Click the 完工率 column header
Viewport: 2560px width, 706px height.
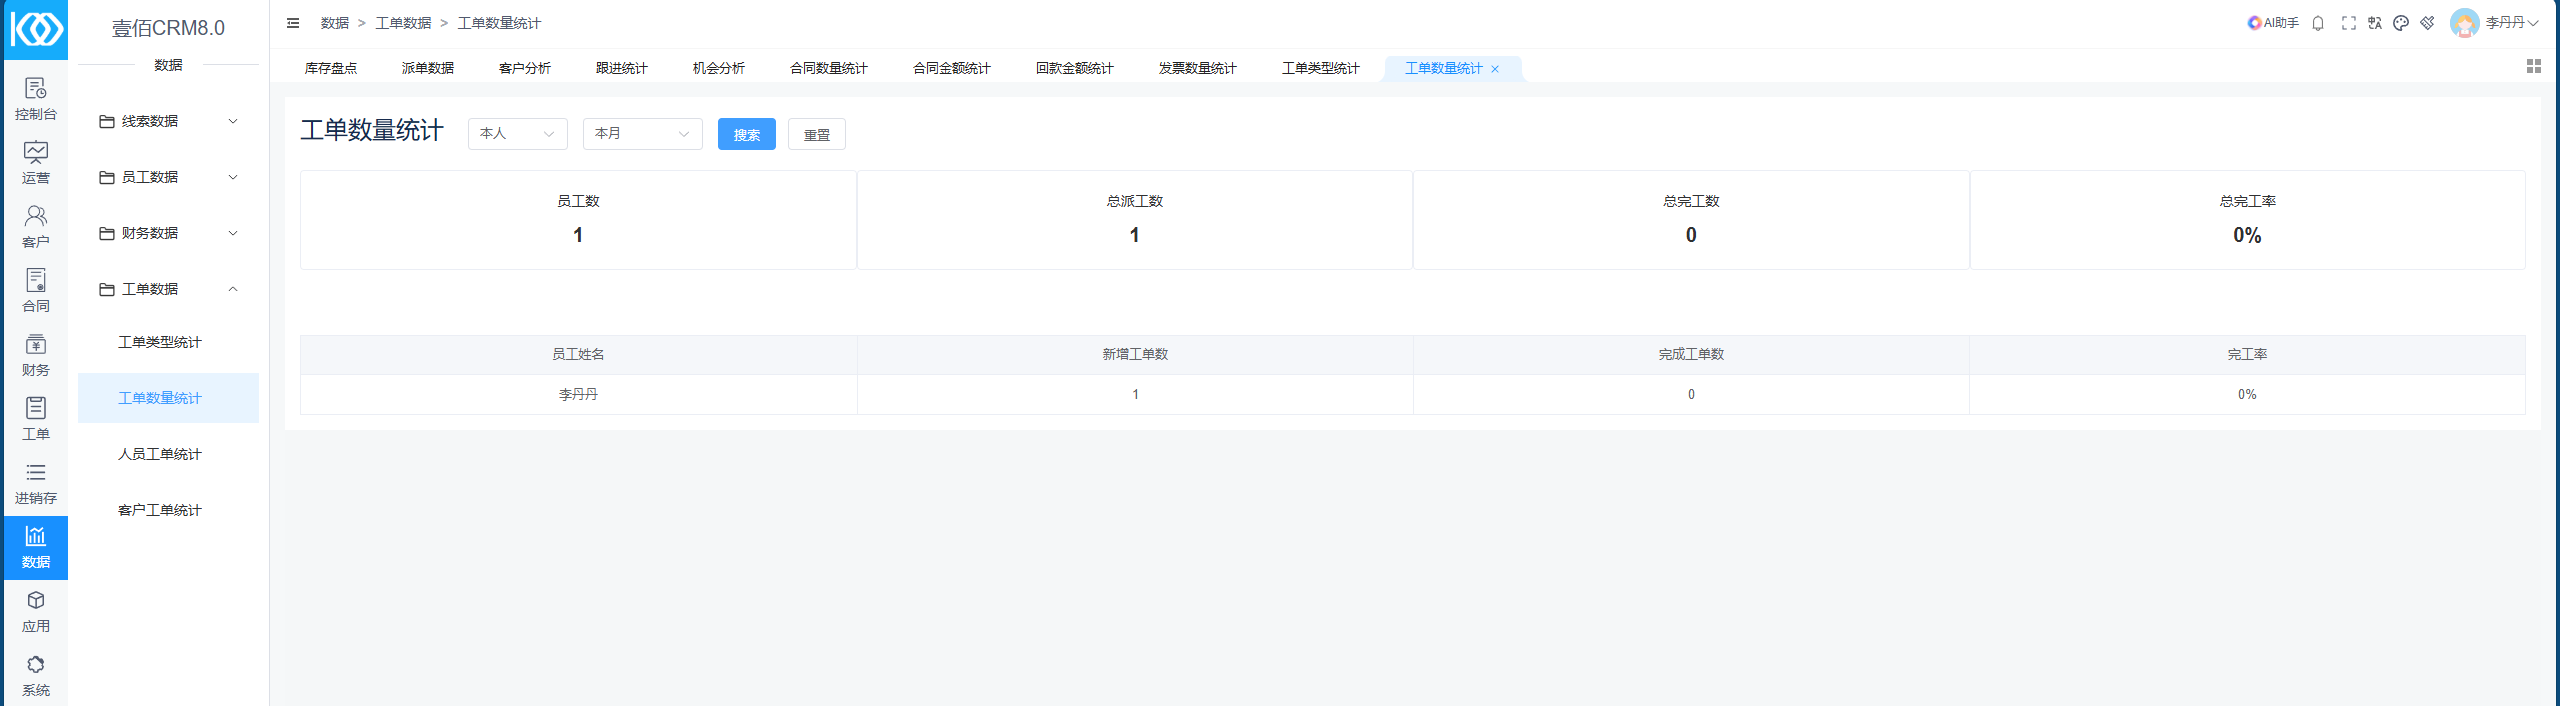point(2247,354)
